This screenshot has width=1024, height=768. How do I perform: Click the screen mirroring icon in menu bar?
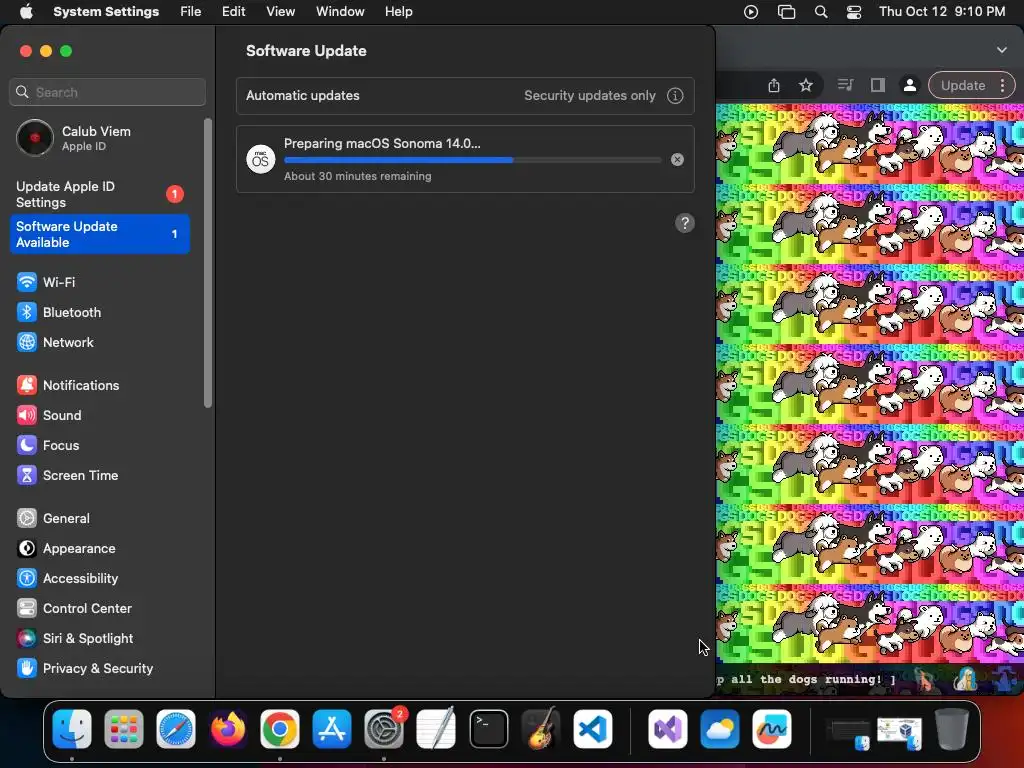point(786,12)
